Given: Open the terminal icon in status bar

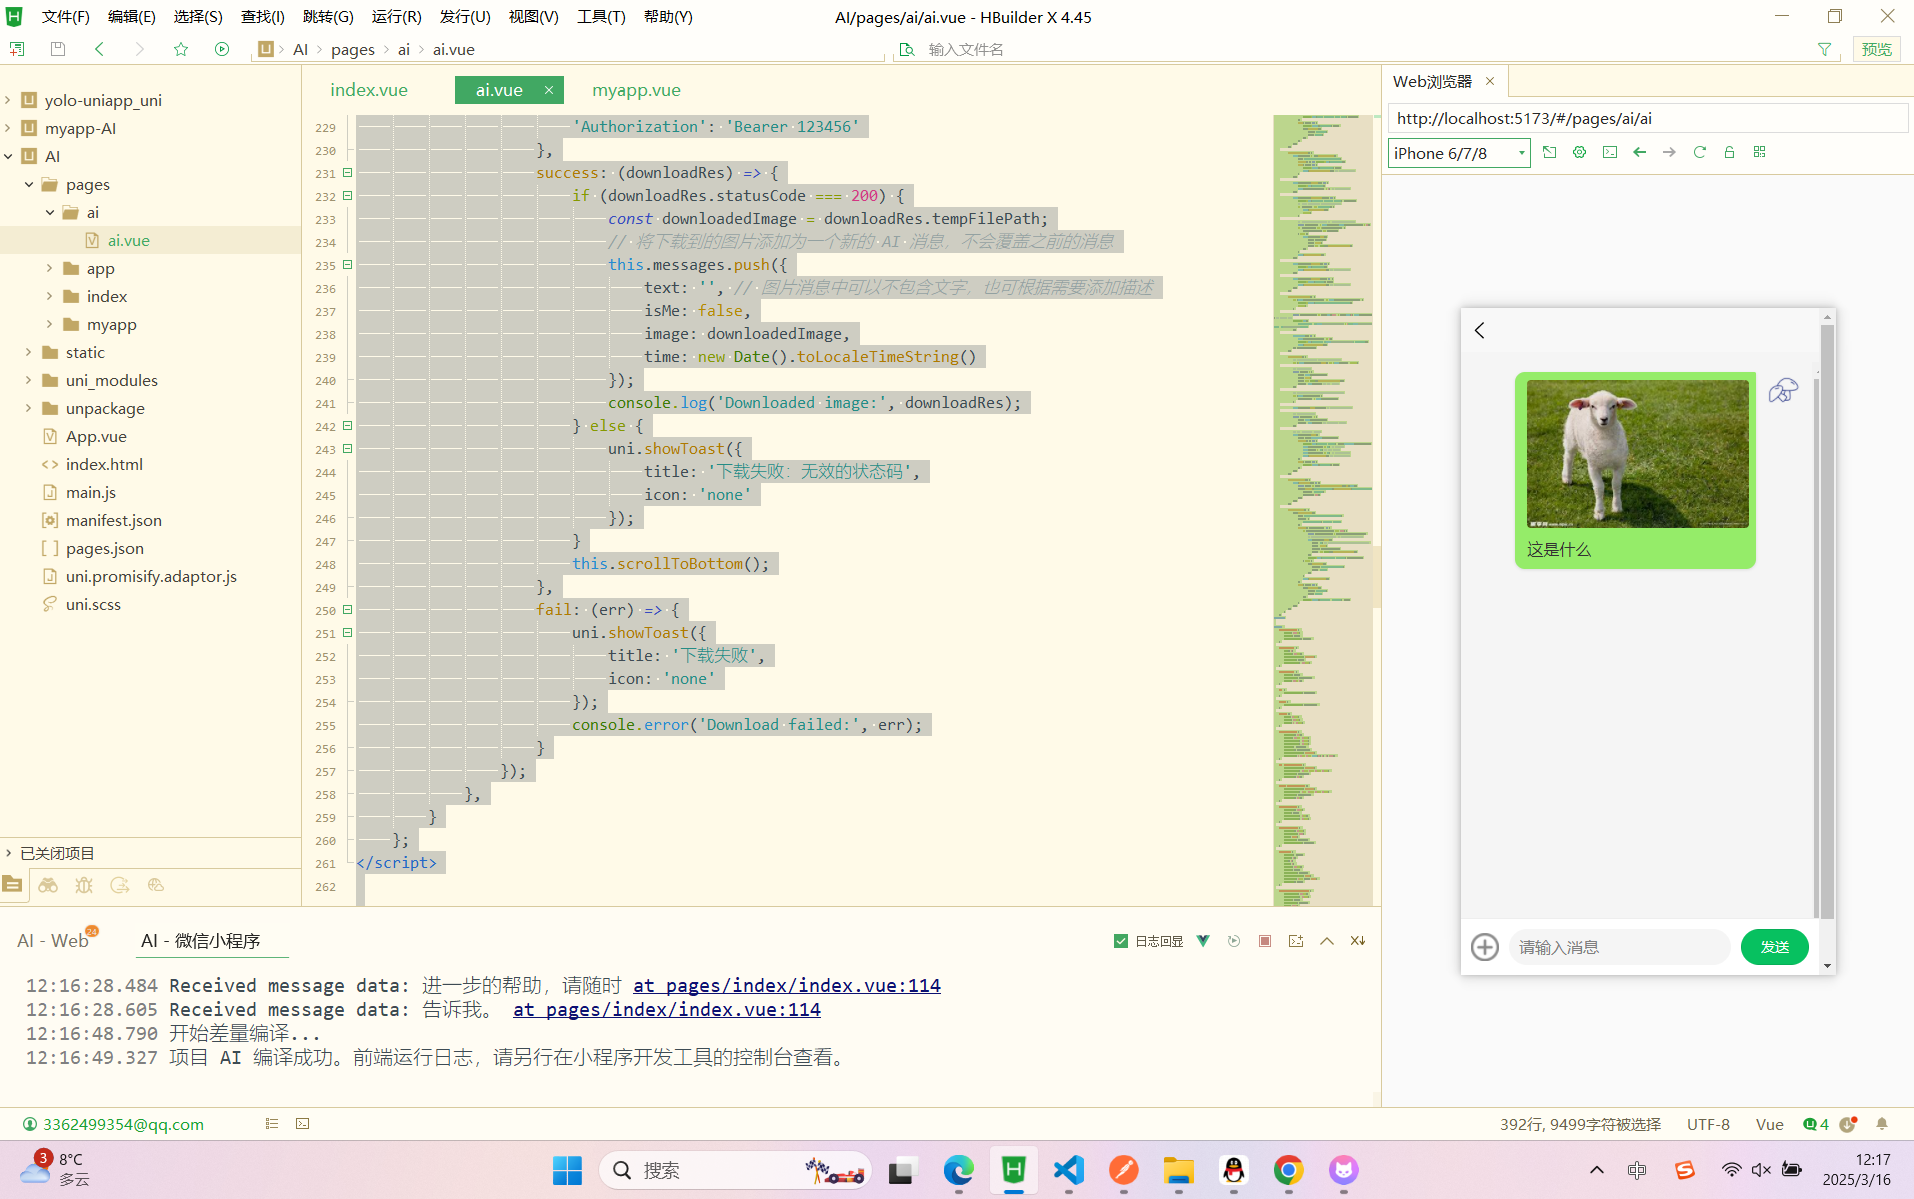Looking at the screenshot, I should click(x=303, y=1124).
